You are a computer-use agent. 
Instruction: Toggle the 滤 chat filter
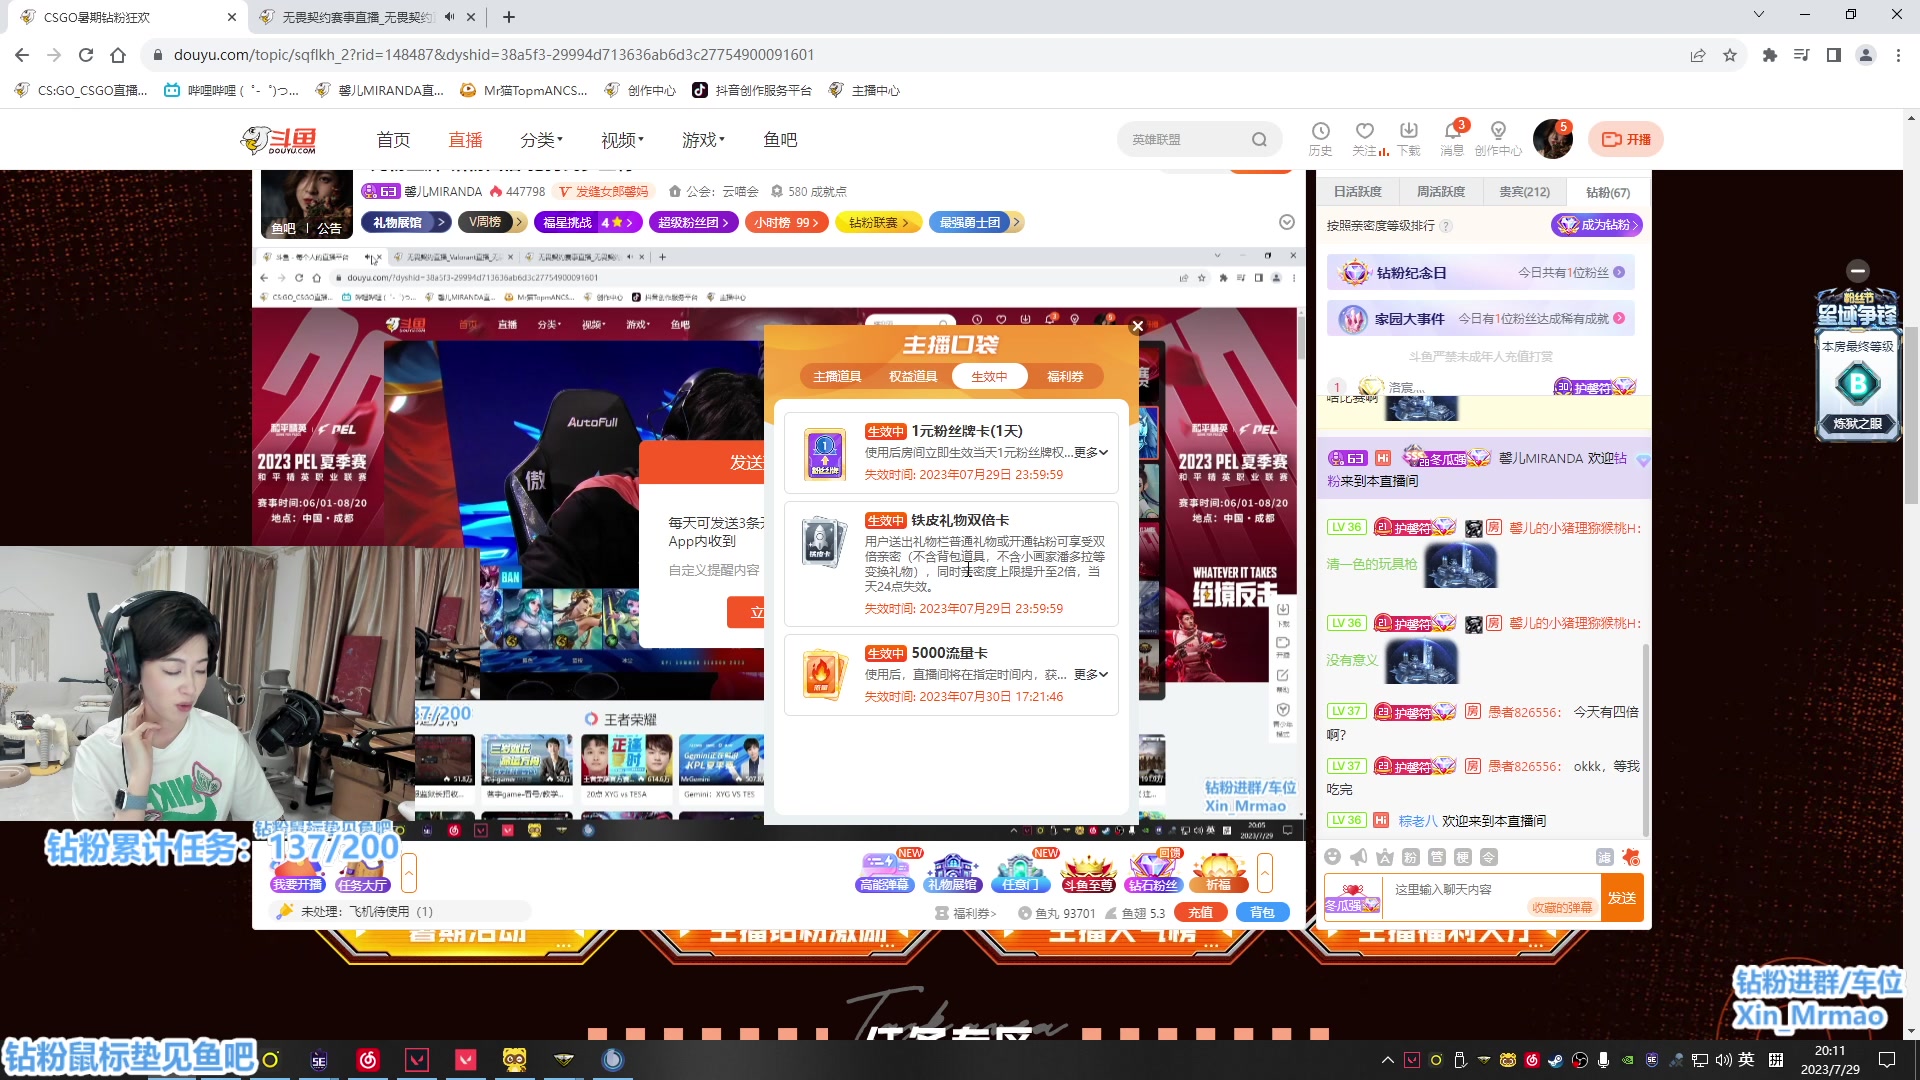point(1604,857)
